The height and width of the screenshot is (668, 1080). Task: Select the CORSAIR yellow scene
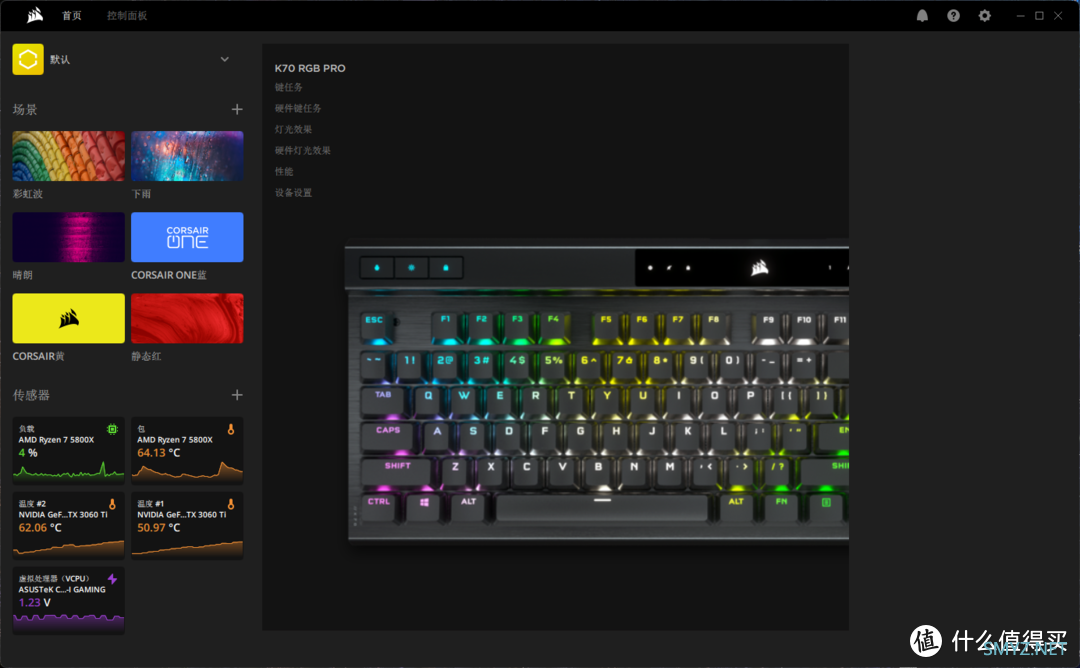68,318
